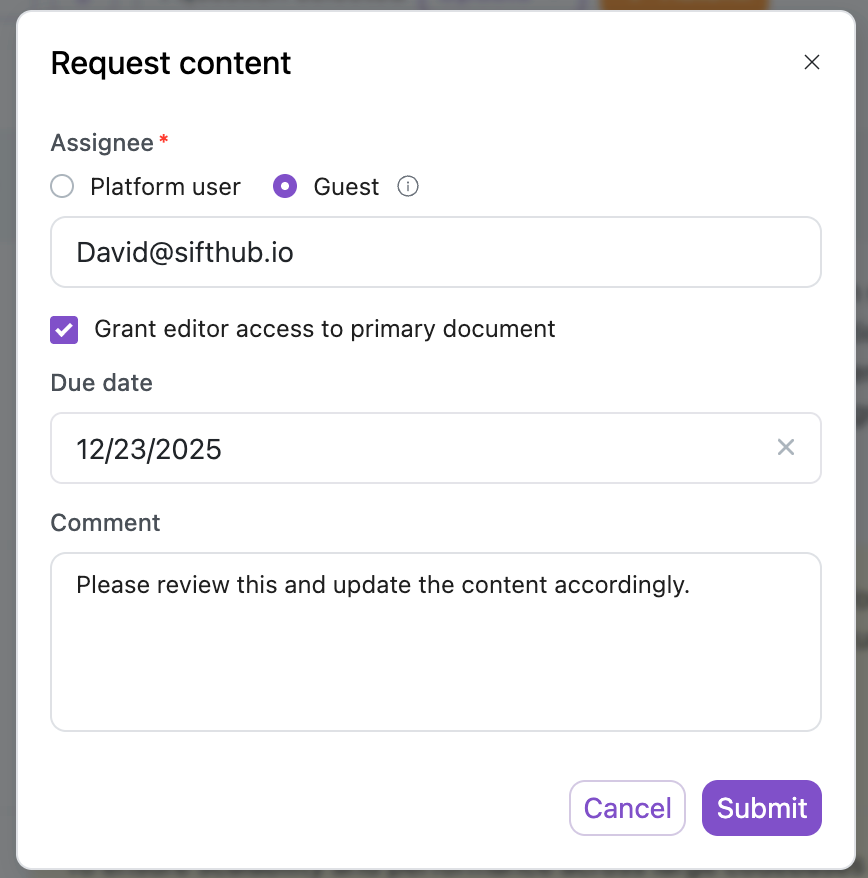Viewport: 868px width, 878px height.
Task: Select the Guest radio button
Action: (285, 187)
